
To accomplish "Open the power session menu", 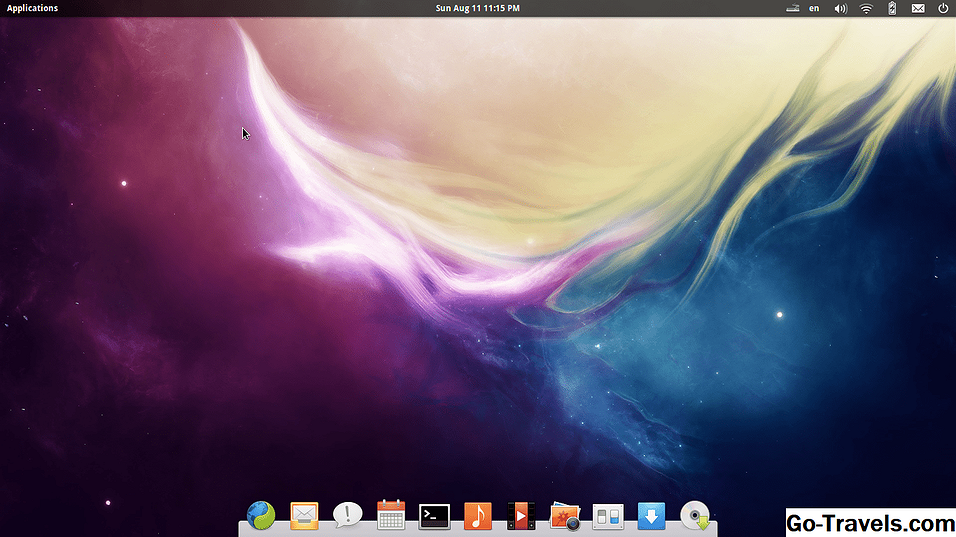I will click(943, 8).
